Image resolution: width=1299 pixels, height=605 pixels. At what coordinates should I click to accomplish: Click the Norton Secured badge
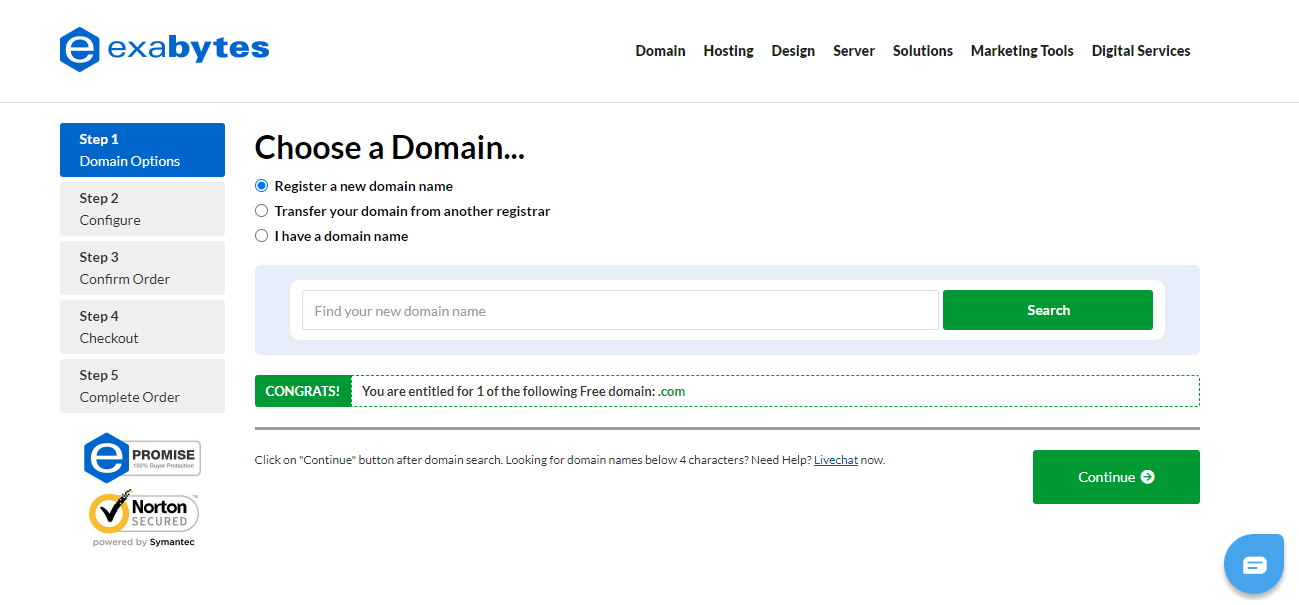click(142, 515)
